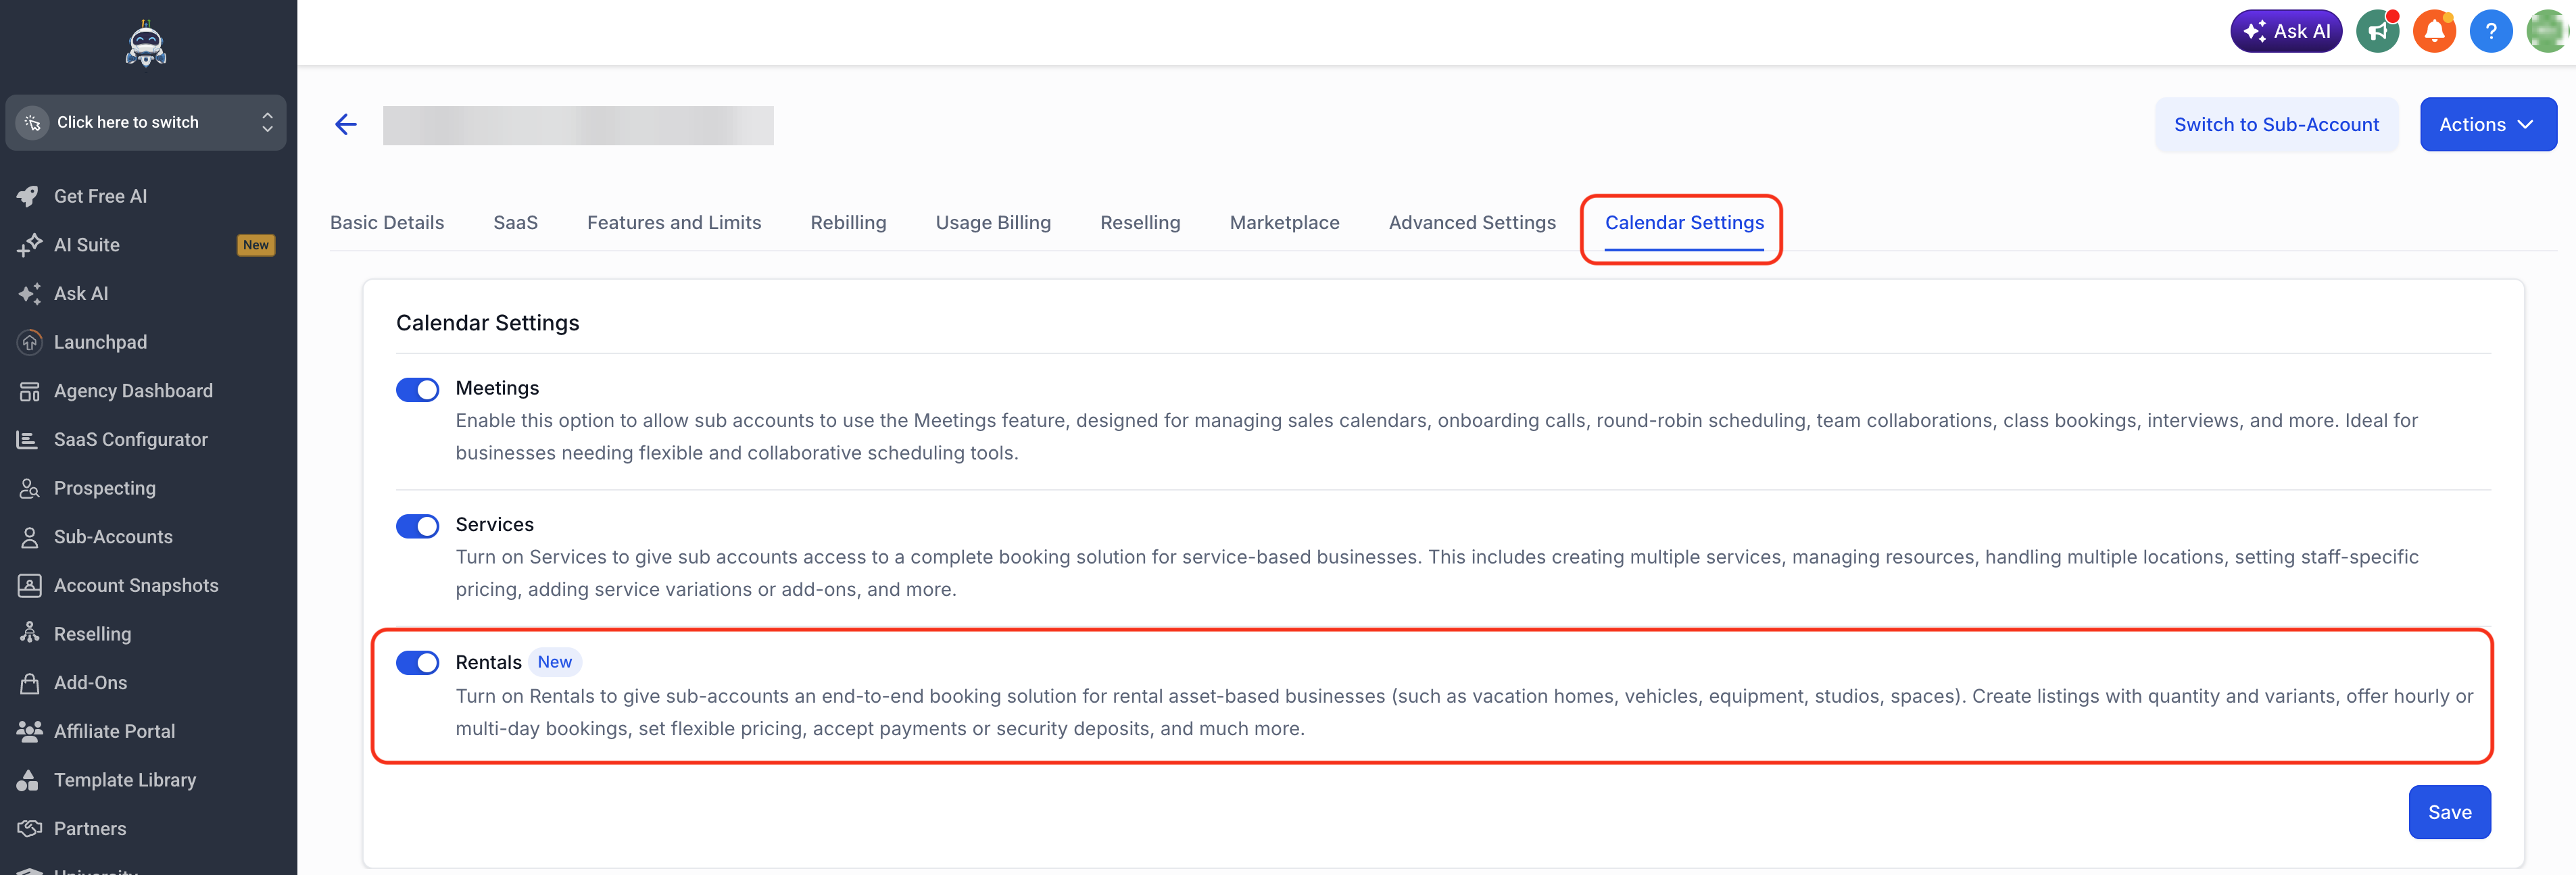Toggle the Rentals switch
Screen dimensions: 2576x875
coord(418,662)
